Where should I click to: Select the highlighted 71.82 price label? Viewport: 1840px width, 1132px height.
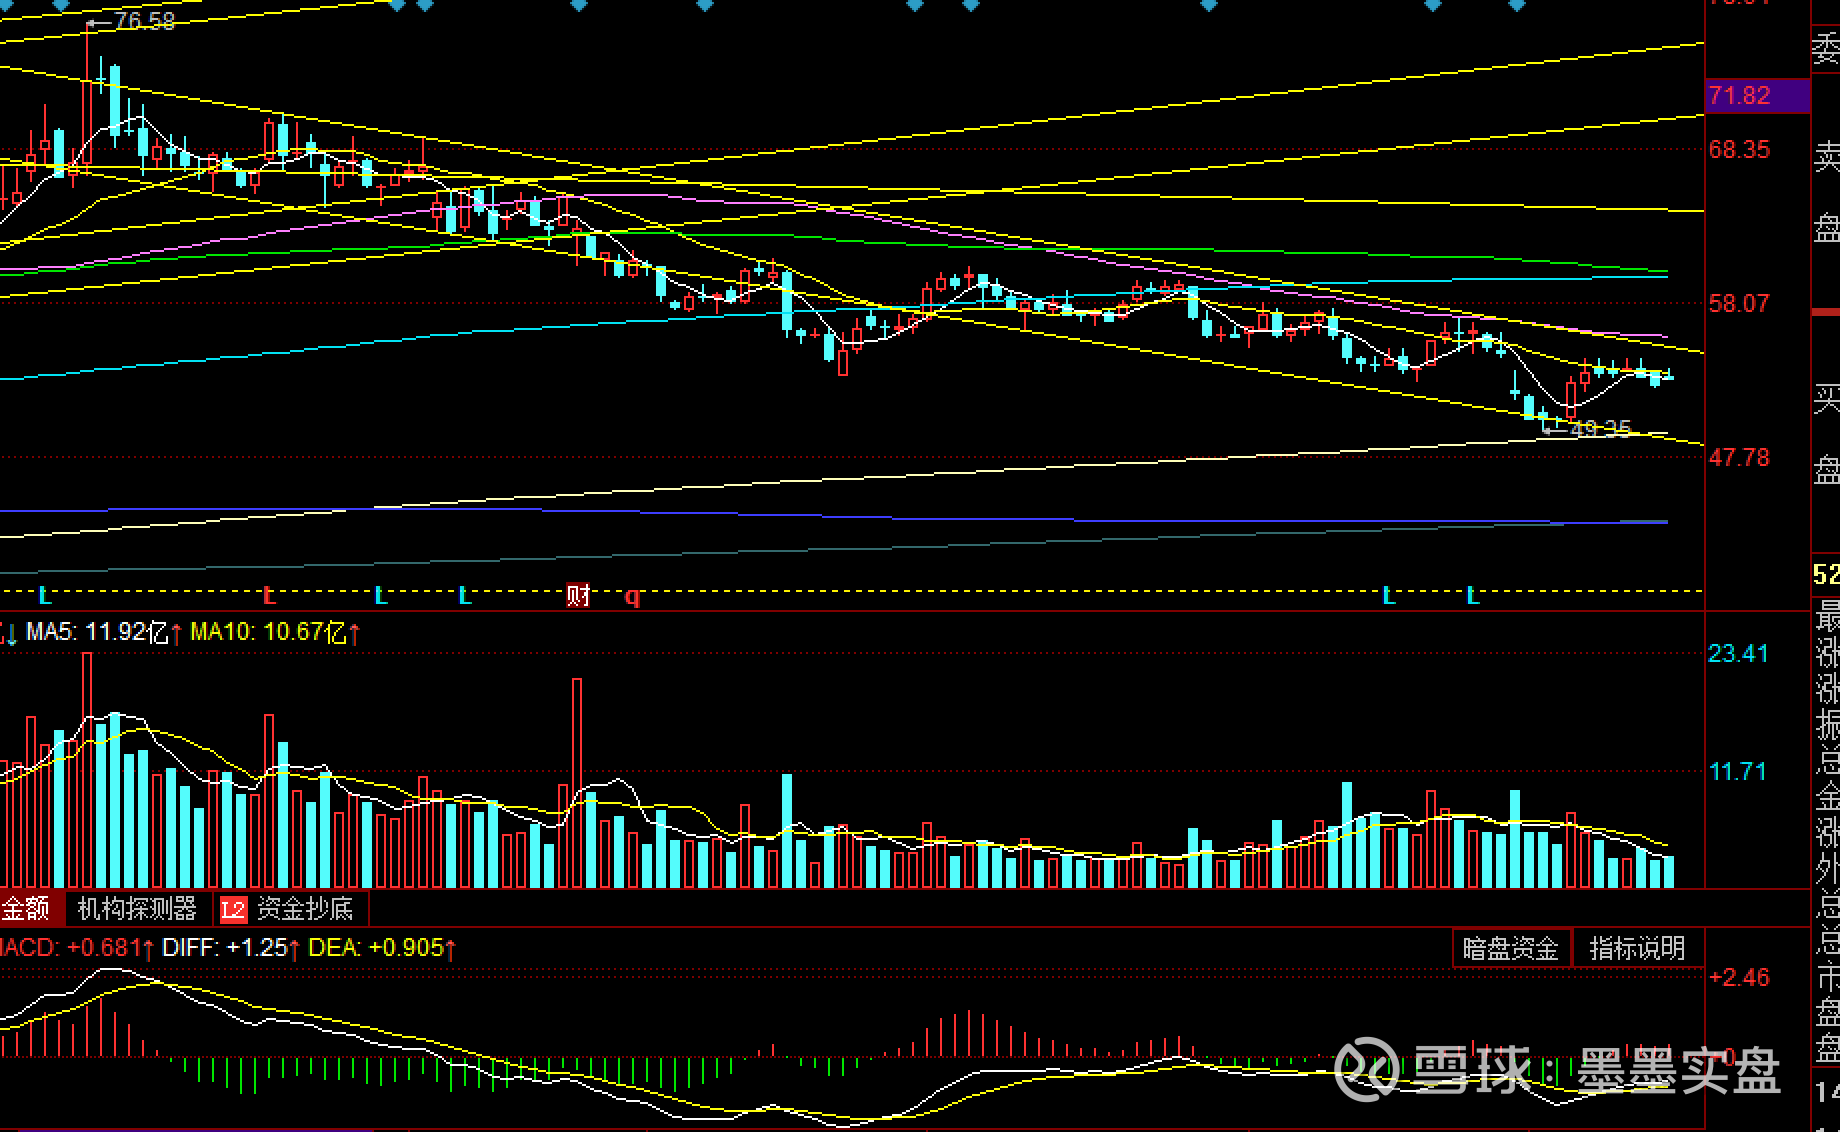1757,96
